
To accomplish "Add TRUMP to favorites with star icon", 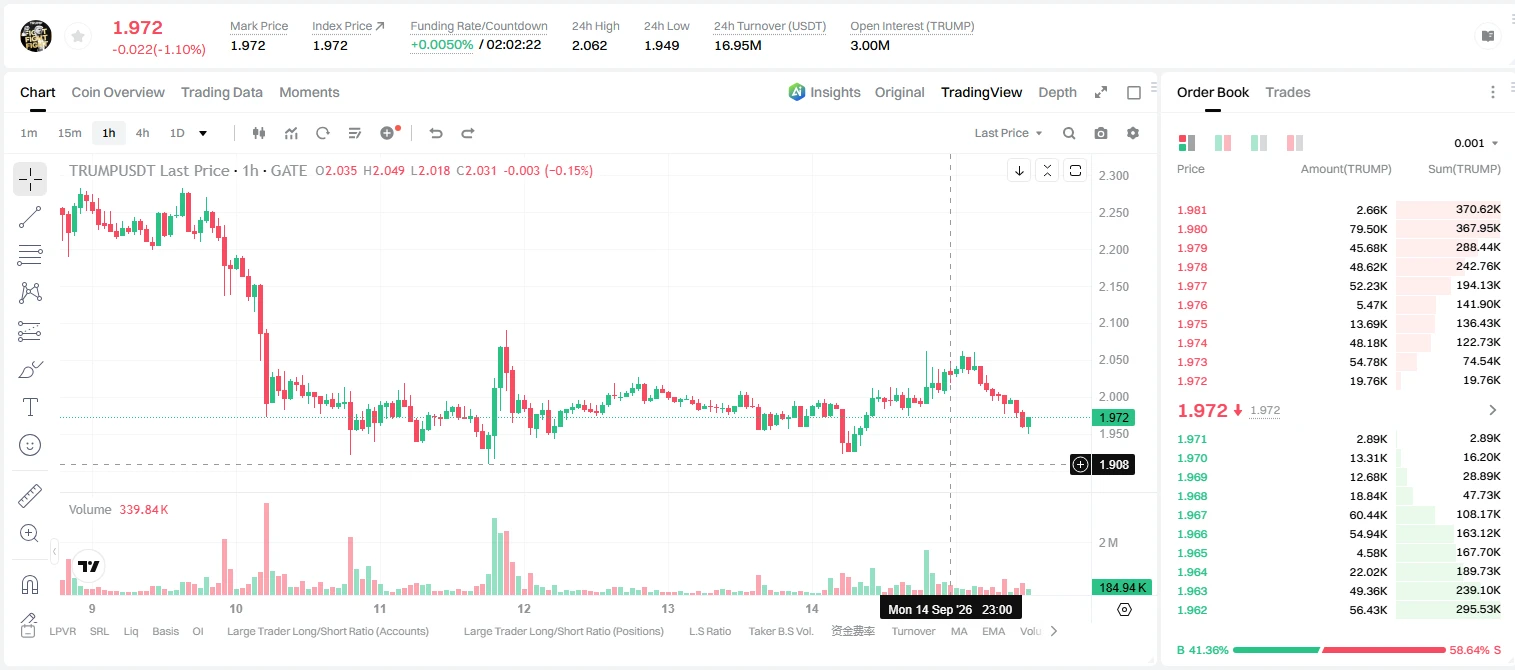I will coord(77,37).
